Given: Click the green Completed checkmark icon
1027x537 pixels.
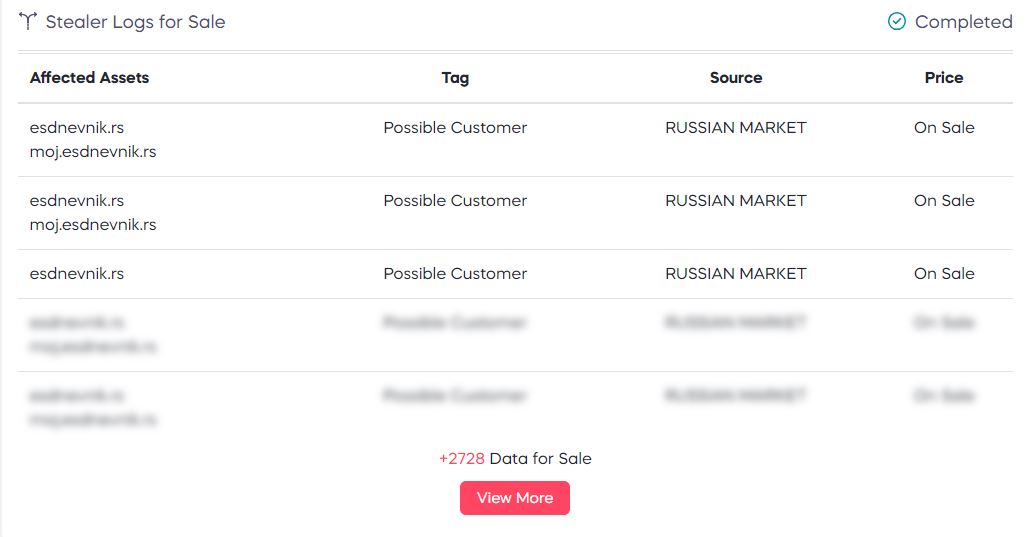Looking at the screenshot, I should (897, 22).
